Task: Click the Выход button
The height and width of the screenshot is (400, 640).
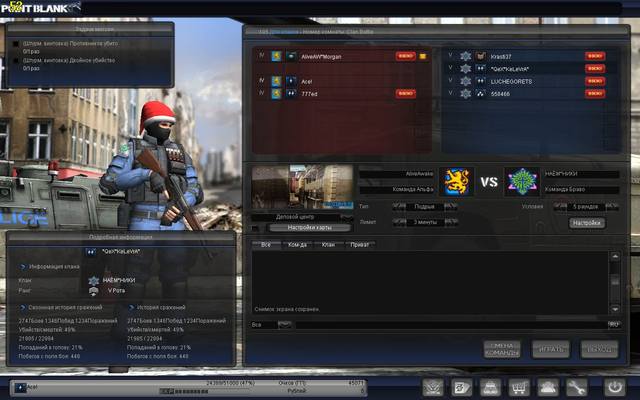Action: pos(599,349)
